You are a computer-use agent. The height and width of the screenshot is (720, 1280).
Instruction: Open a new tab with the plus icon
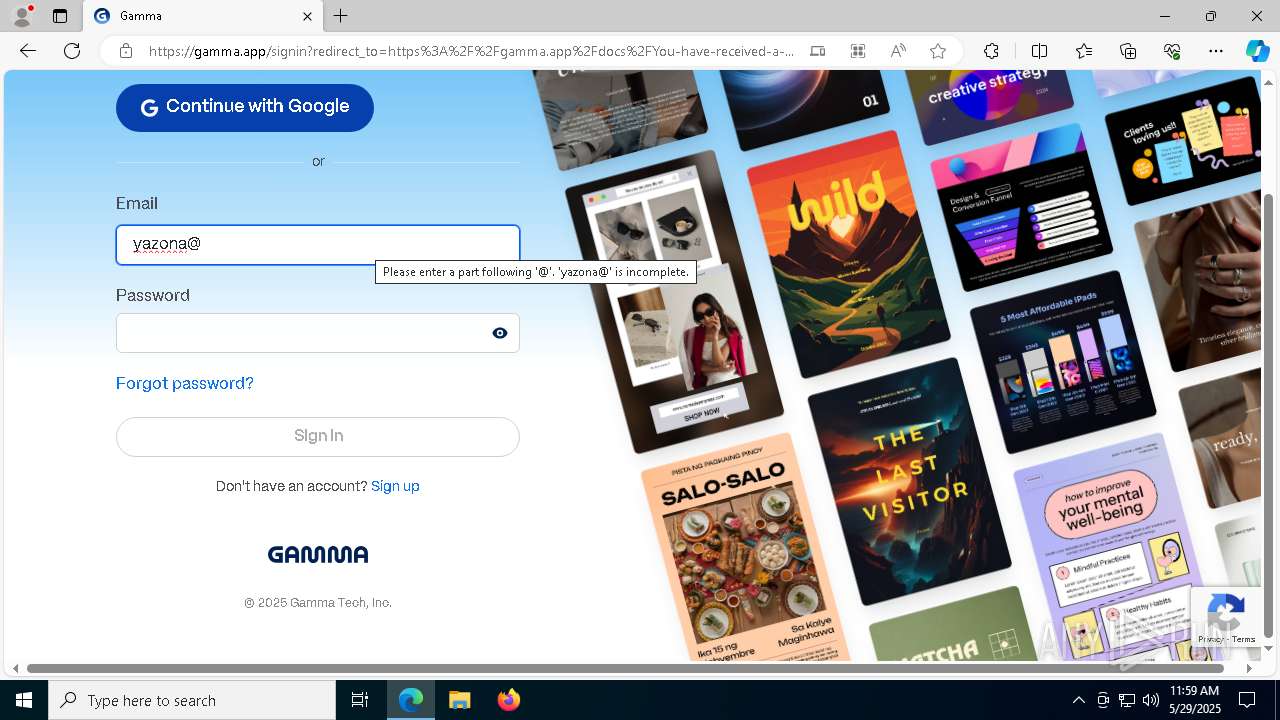point(341,16)
